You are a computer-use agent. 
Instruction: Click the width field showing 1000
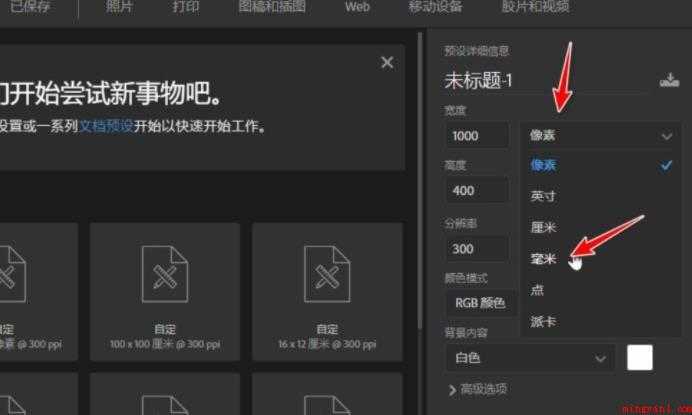pyautogui.click(x=477, y=136)
